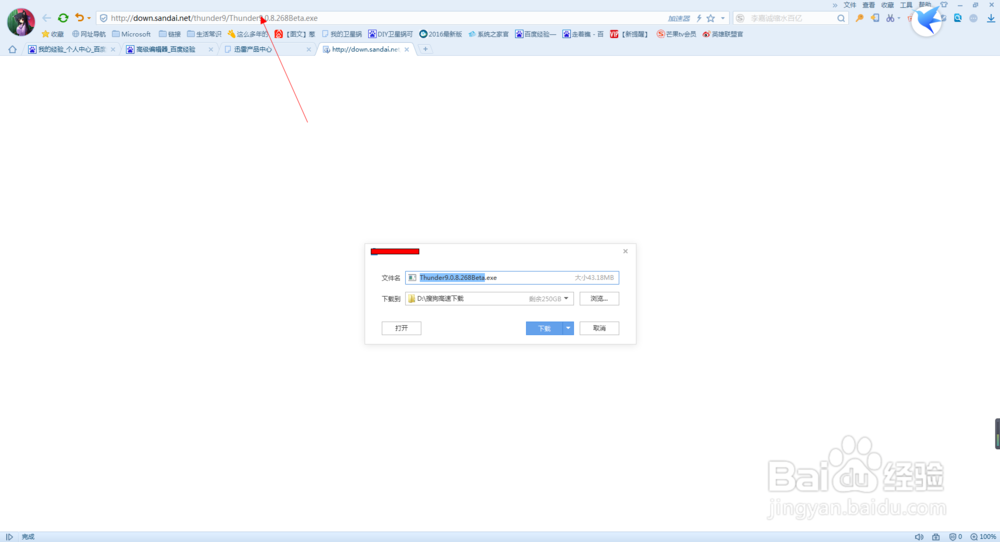Expand the arrow beside the download button
1000x542 pixels.
[568, 328]
